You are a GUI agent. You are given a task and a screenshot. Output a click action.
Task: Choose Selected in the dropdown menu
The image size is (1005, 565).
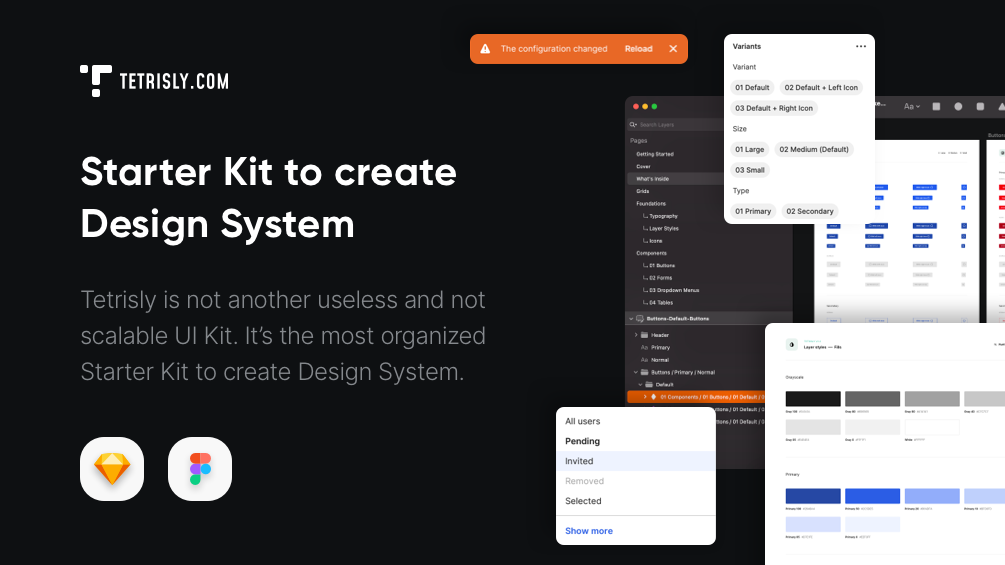tap(636, 501)
